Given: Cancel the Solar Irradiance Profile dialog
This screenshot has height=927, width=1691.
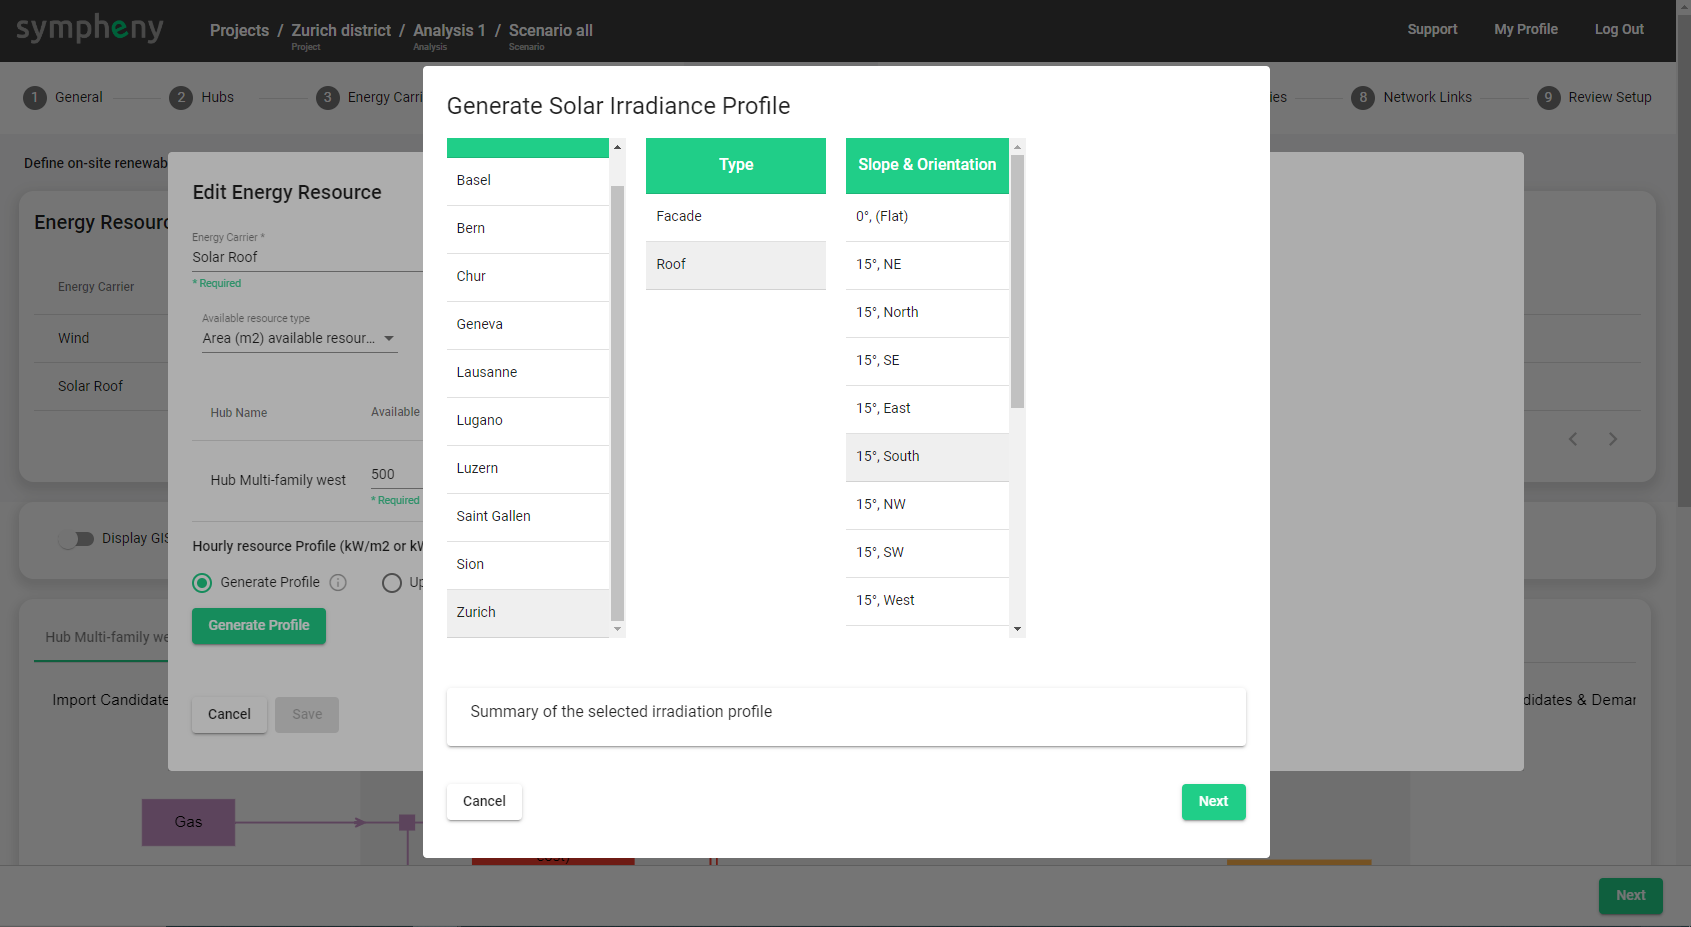Looking at the screenshot, I should coord(484,802).
